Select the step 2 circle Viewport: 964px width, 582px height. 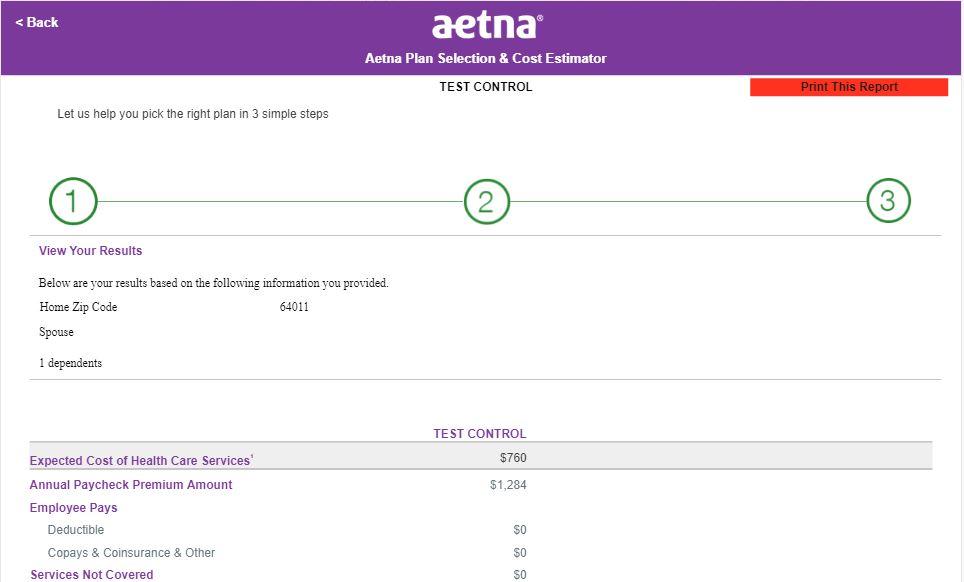pyautogui.click(x=486, y=202)
